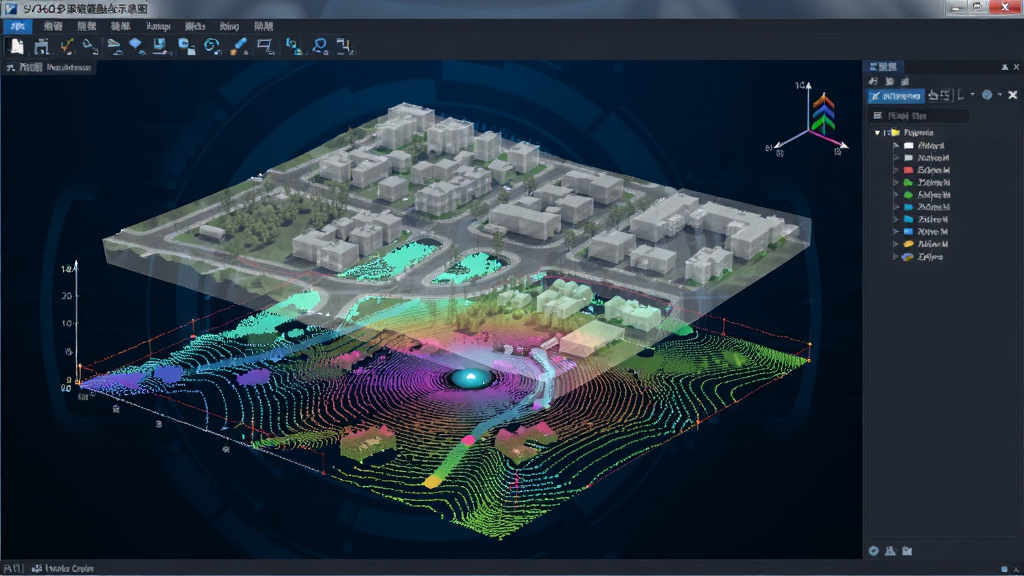The height and width of the screenshot is (576, 1024).
Task: Click the blue diamond shape toolbar icon
Action: click(136, 46)
